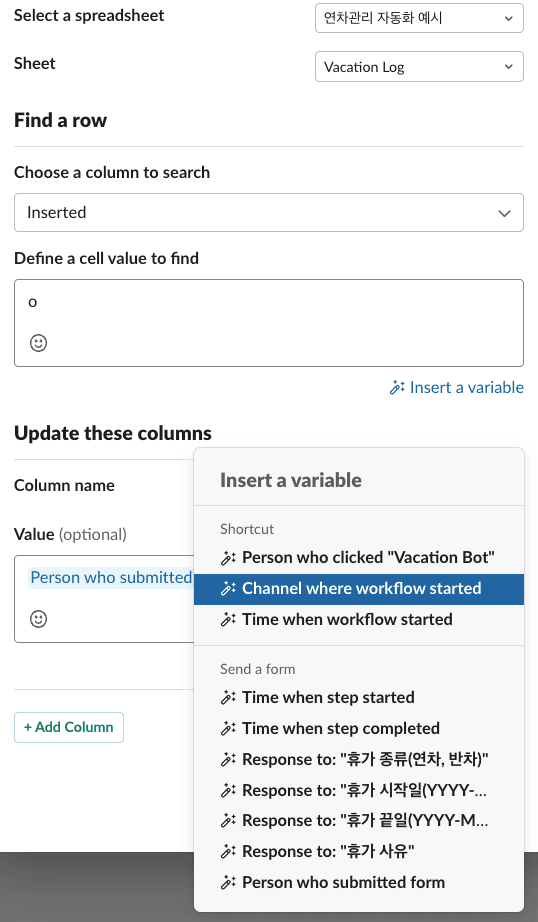Open the Select a spreadsheet dropdown

pyautogui.click(x=419, y=18)
